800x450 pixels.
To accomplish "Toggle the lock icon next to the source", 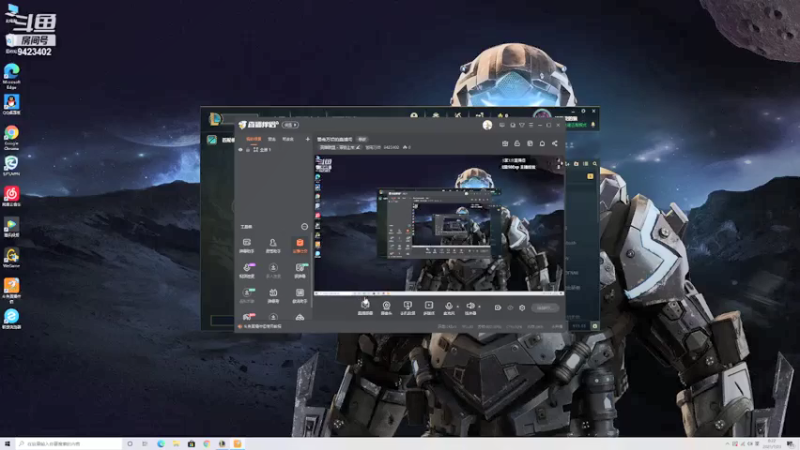I will click(248, 150).
